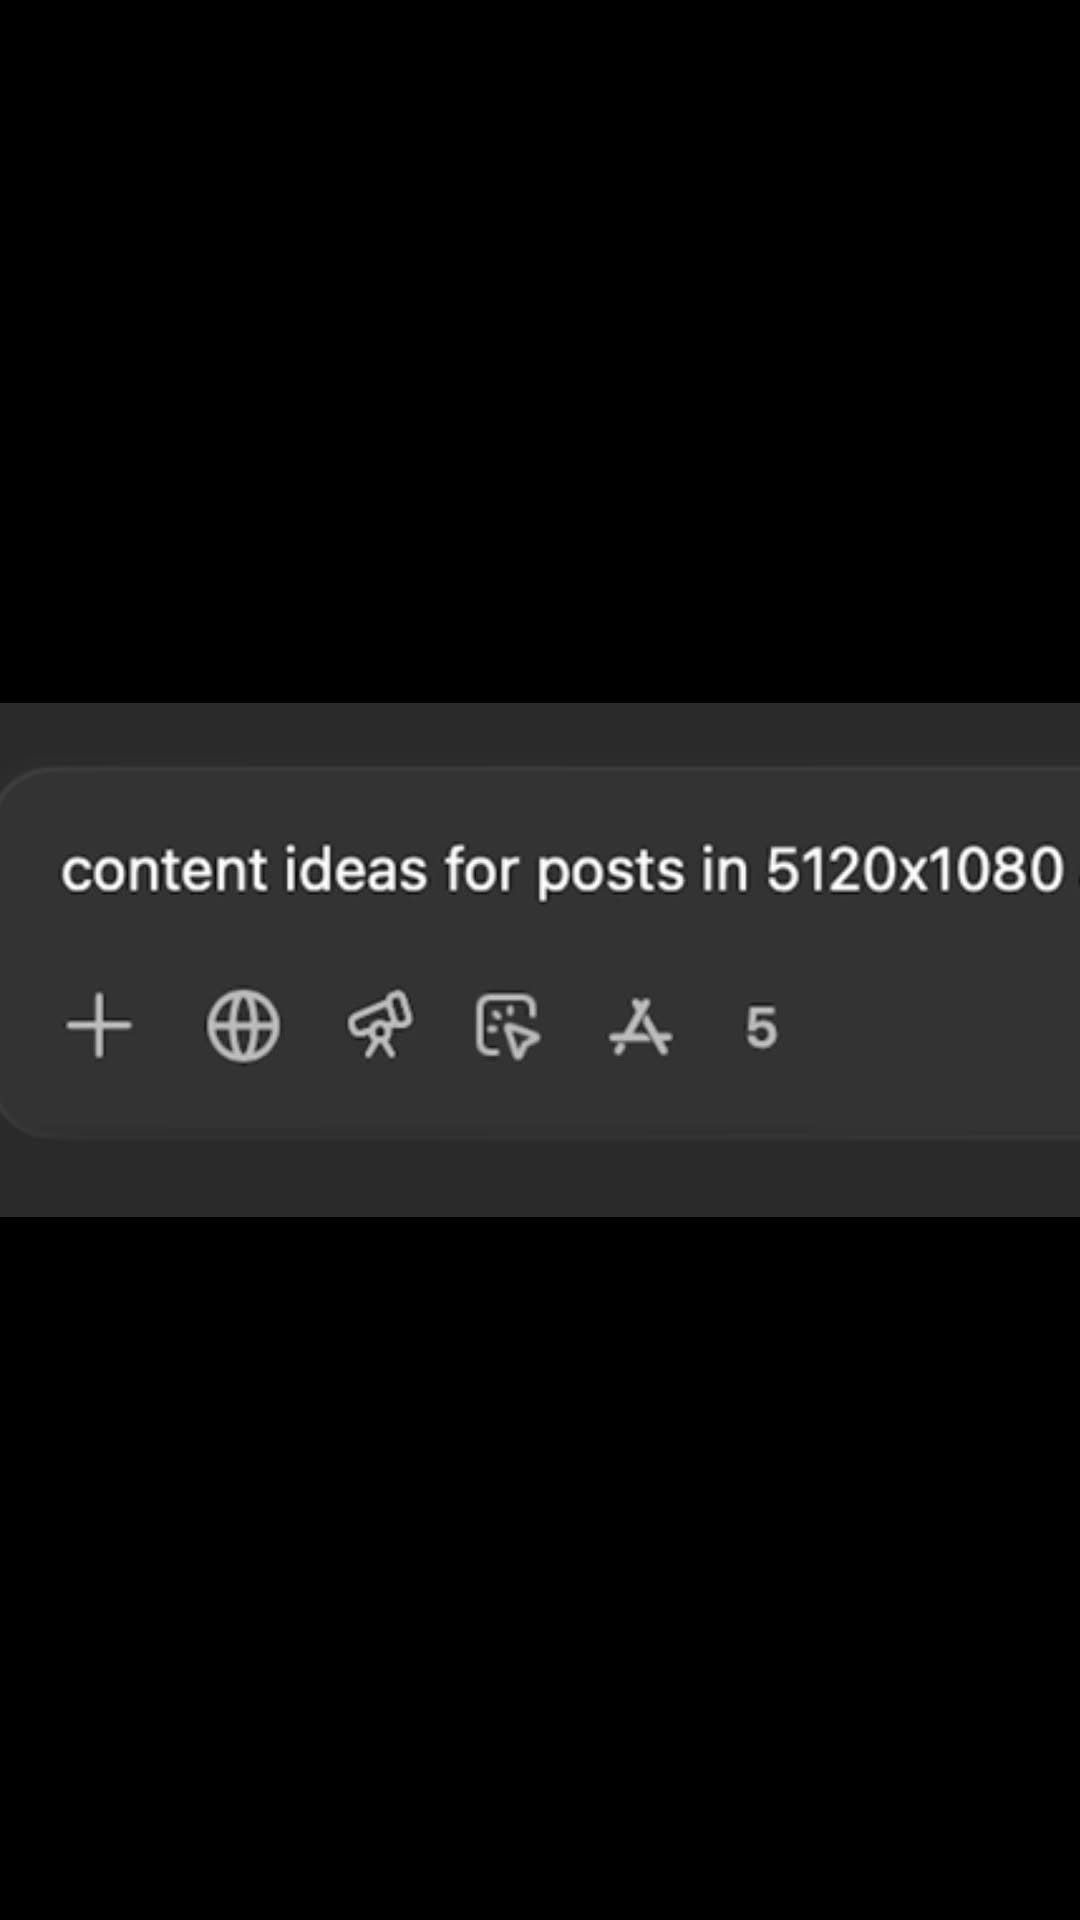
Task: Click the number 5 indicator
Action: (x=761, y=1028)
